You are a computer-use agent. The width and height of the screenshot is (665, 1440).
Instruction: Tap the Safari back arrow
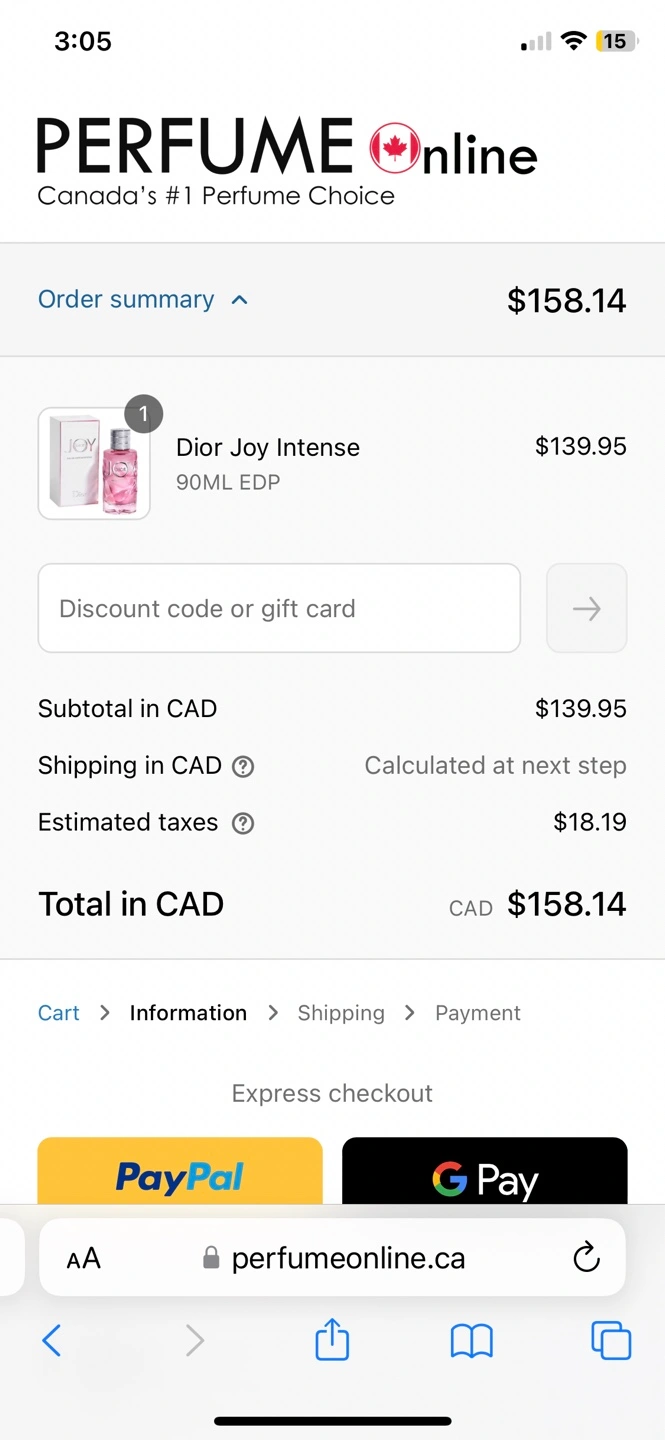coord(52,1340)
